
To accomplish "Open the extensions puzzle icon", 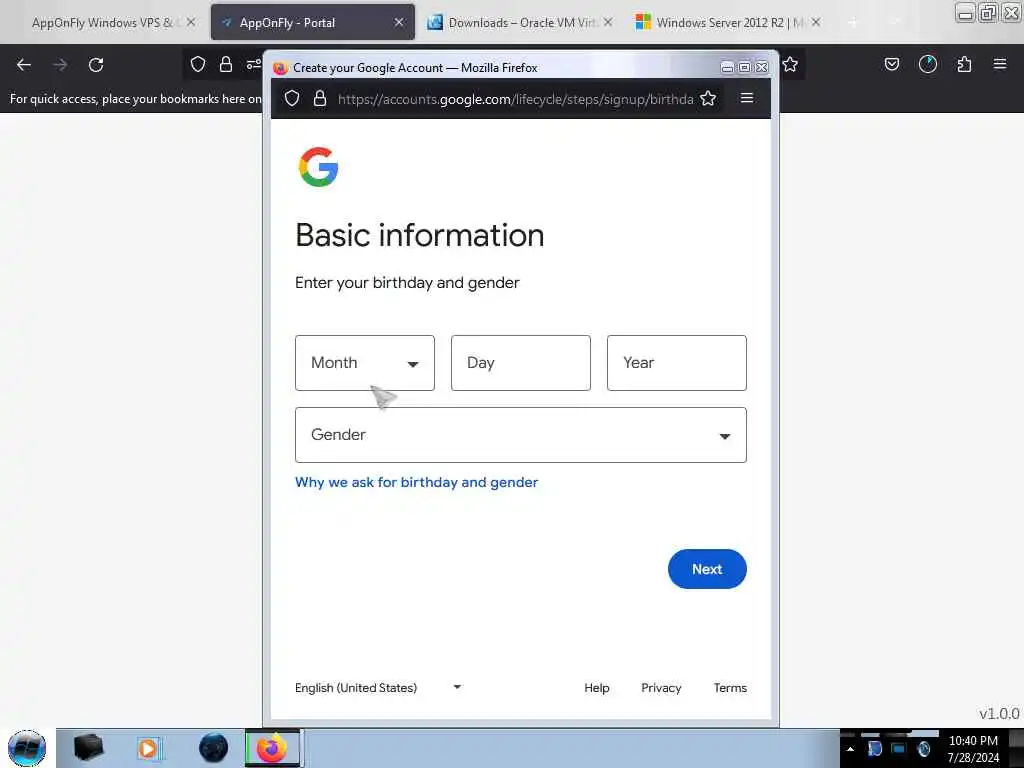I will pyautogui.click(x=964, y=64).
